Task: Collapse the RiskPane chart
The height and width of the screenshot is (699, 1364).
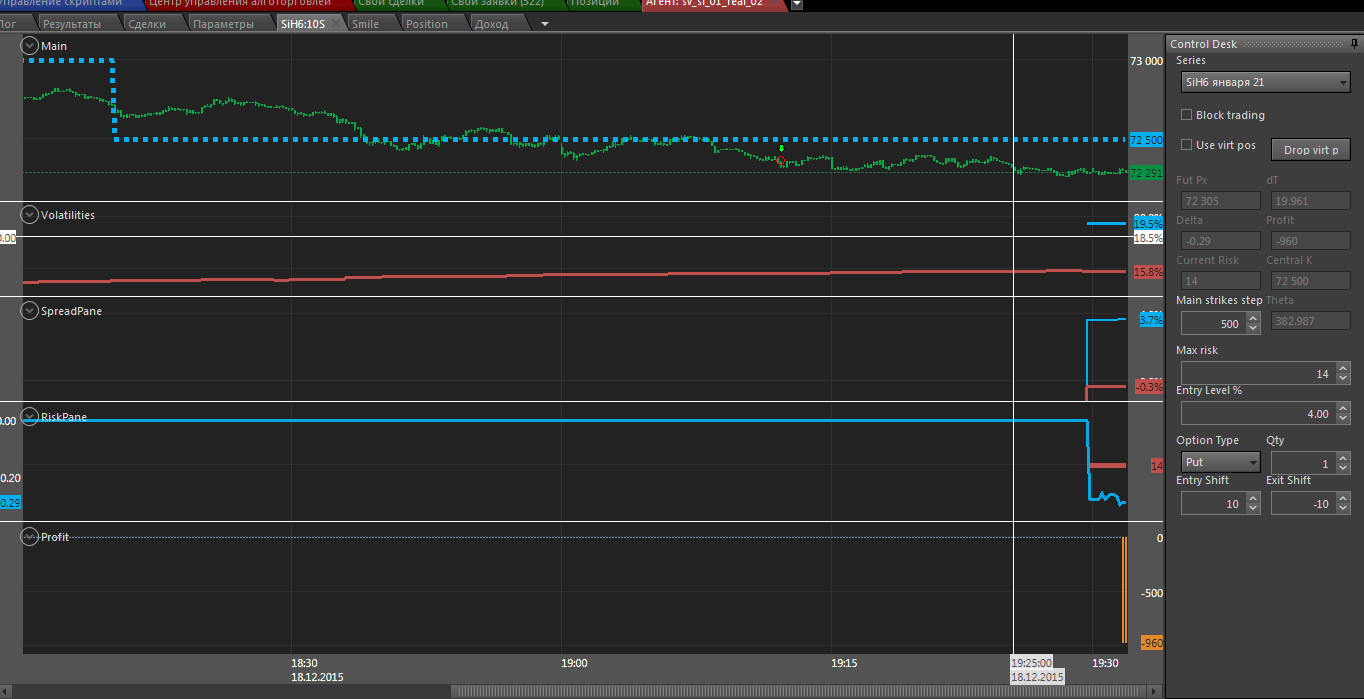Action: (30, 417)
